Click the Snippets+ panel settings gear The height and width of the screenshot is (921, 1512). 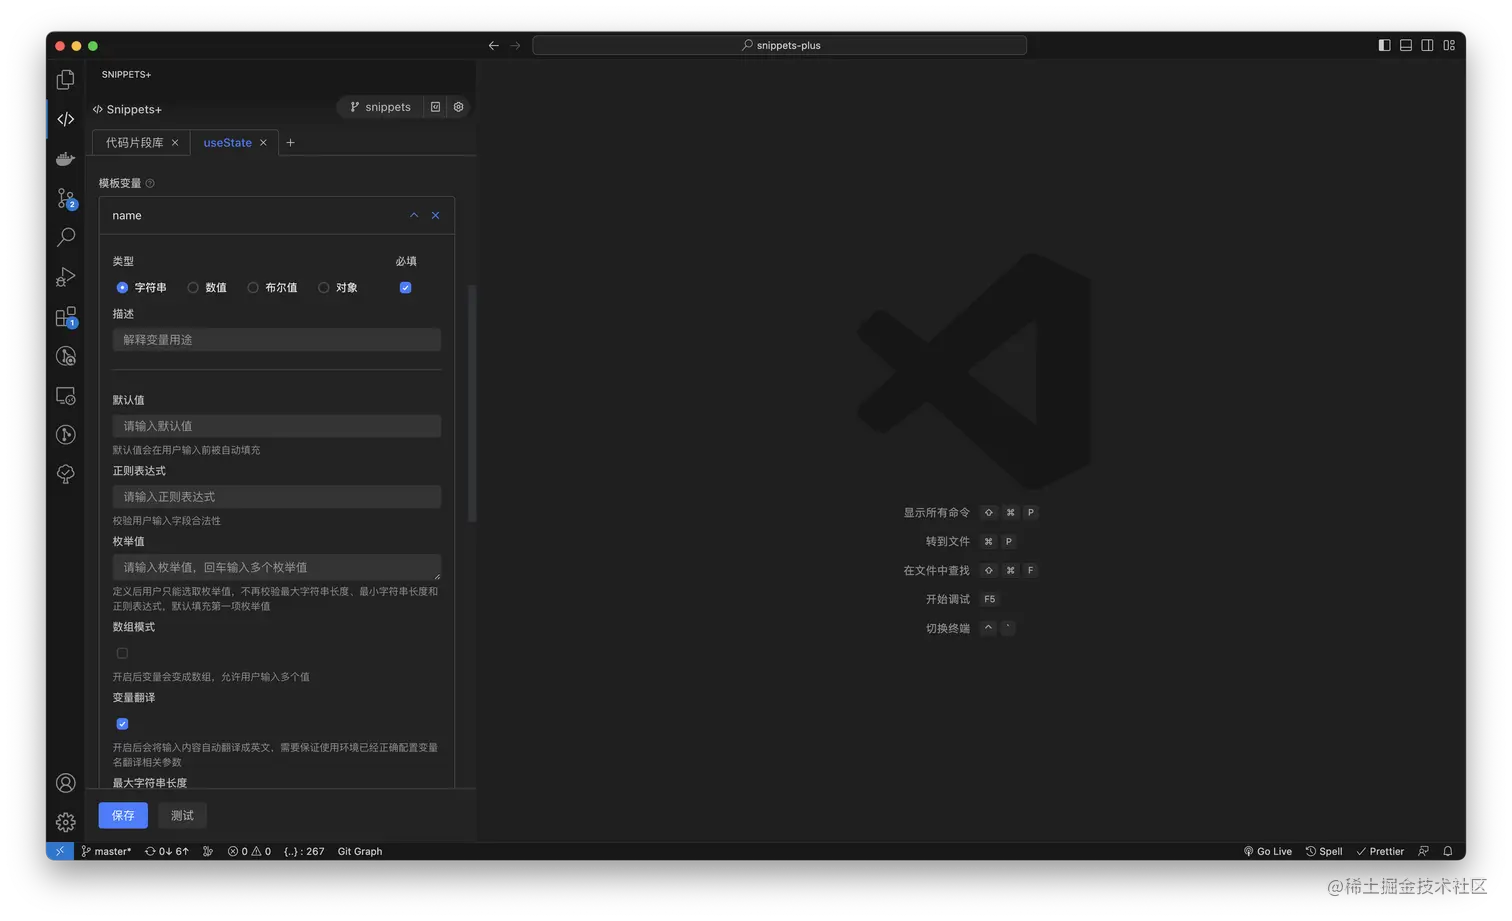tap(458, 107)
